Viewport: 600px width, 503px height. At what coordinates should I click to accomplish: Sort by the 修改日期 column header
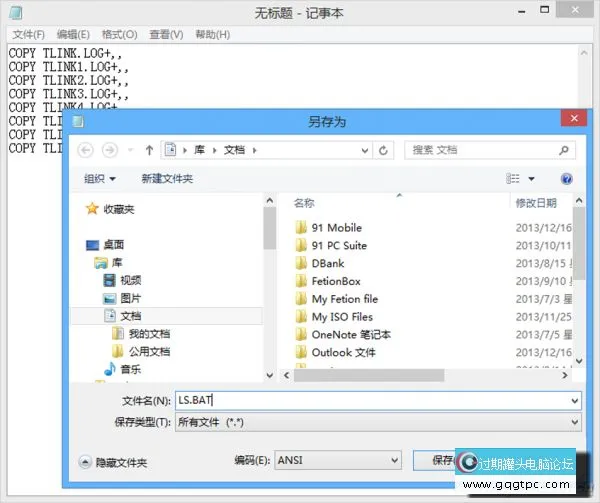pos(536,203)
